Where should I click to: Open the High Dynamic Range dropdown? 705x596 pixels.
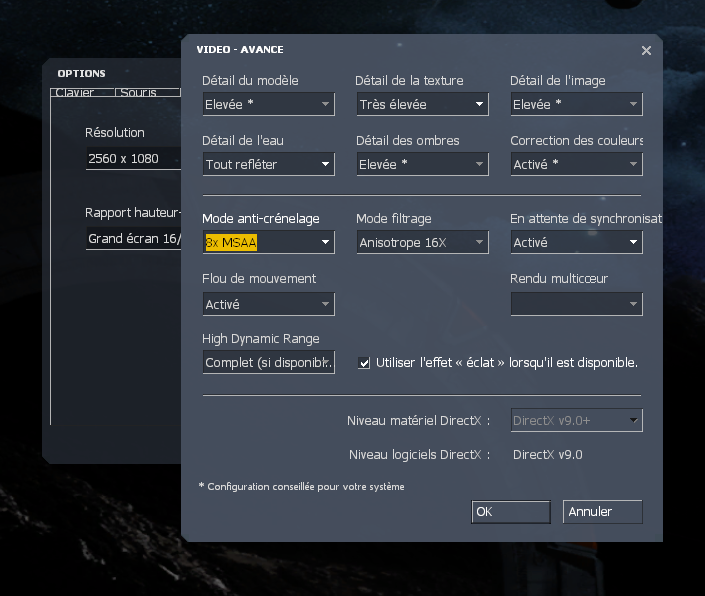(x=268, y=362)
